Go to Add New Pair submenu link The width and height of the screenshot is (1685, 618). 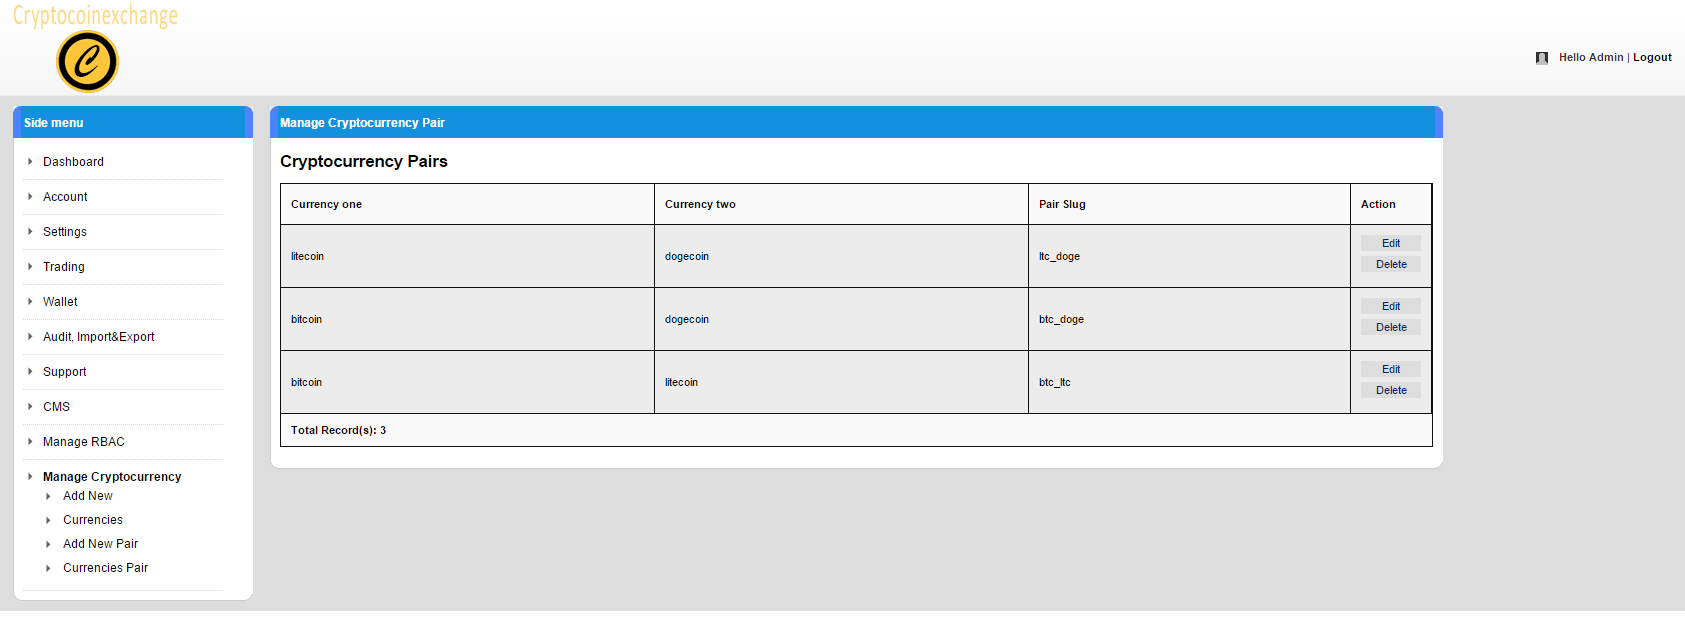[101, 544]
